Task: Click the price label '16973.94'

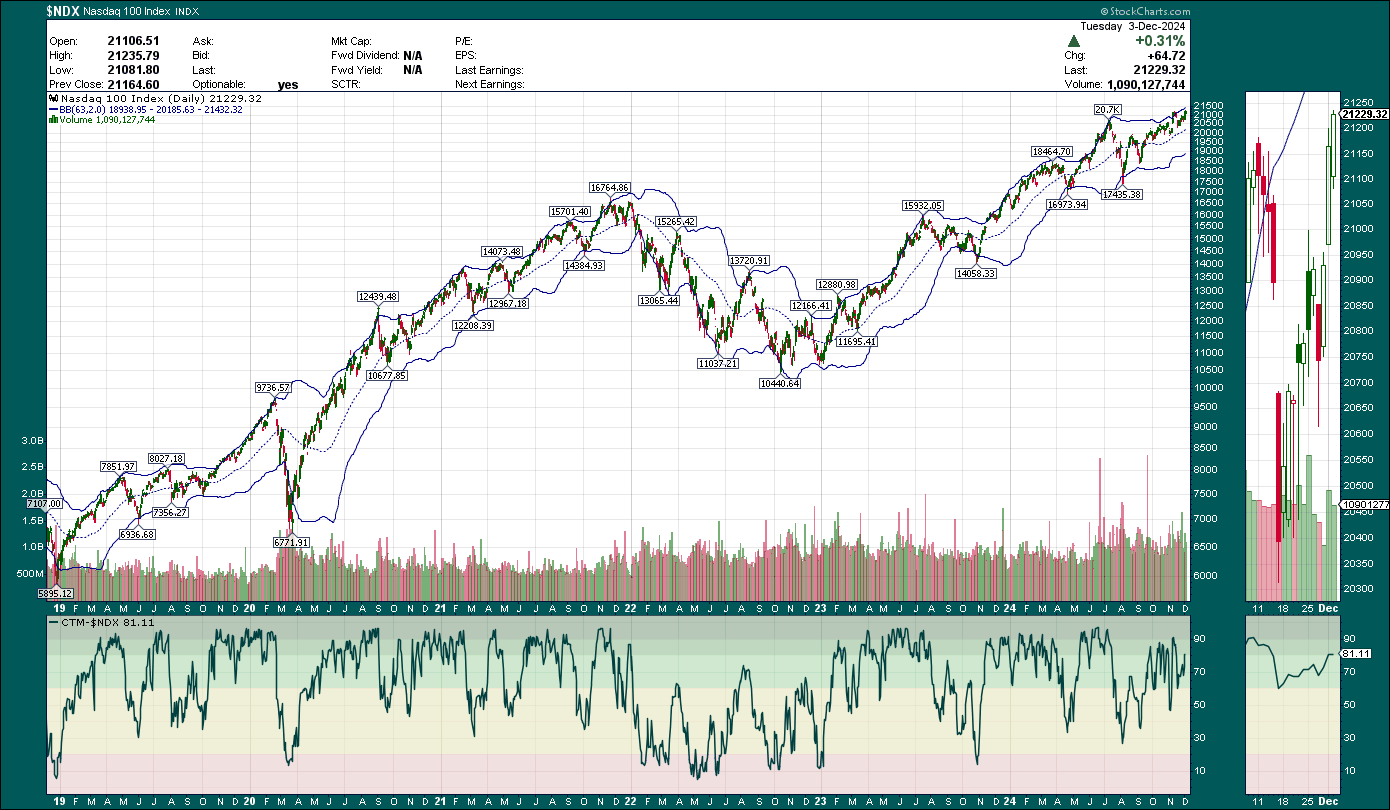Action: (x=1066, y=204)
